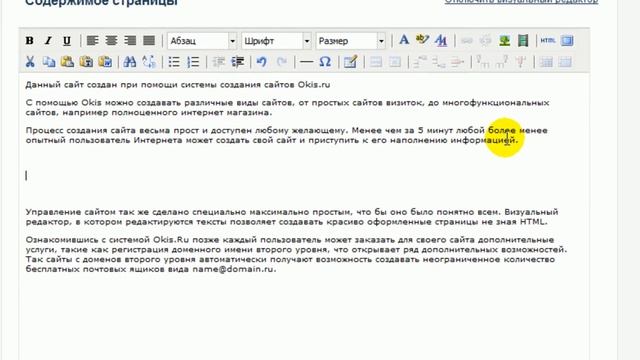The height and width of the screenshot is (360, 640).
Task: Click the insert link chain icon
Action: [x=467, y=40]
